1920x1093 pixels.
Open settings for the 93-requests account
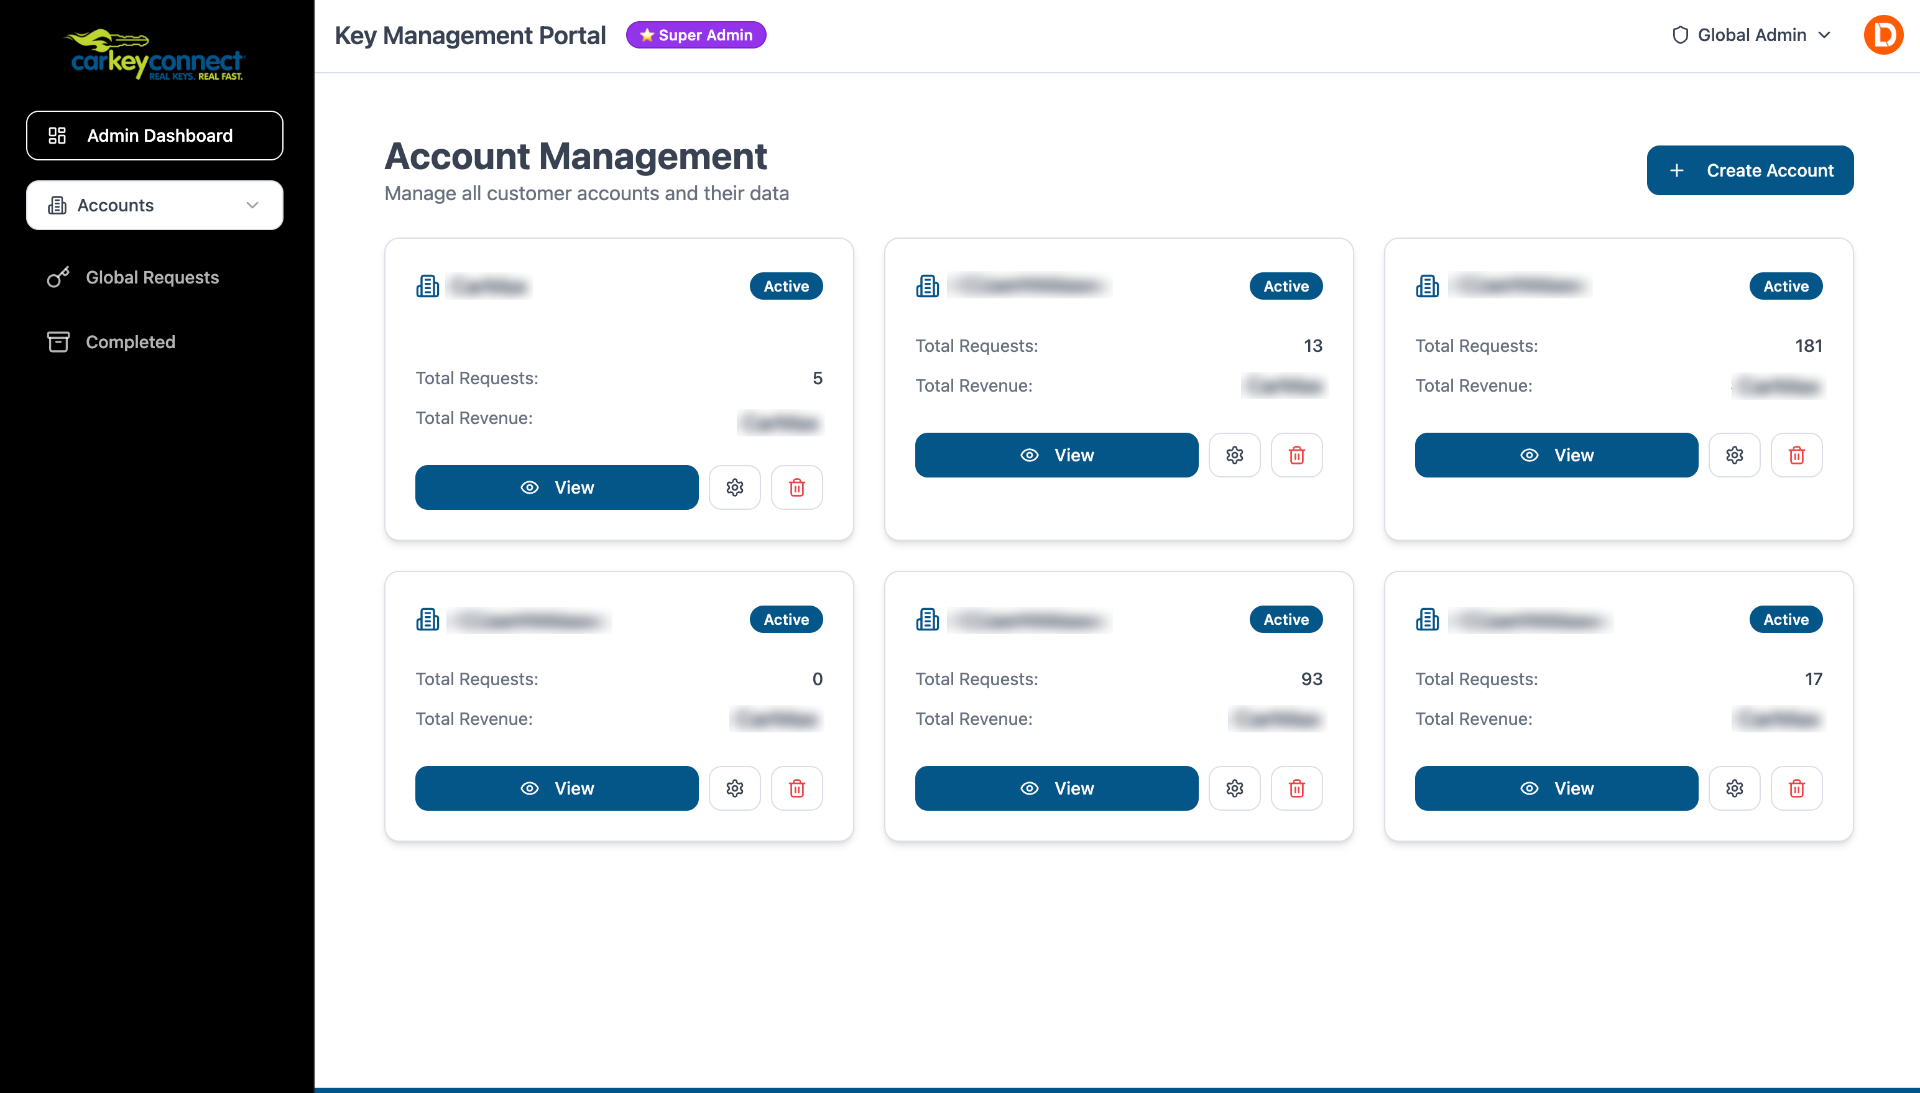(x=1235, y=788)
